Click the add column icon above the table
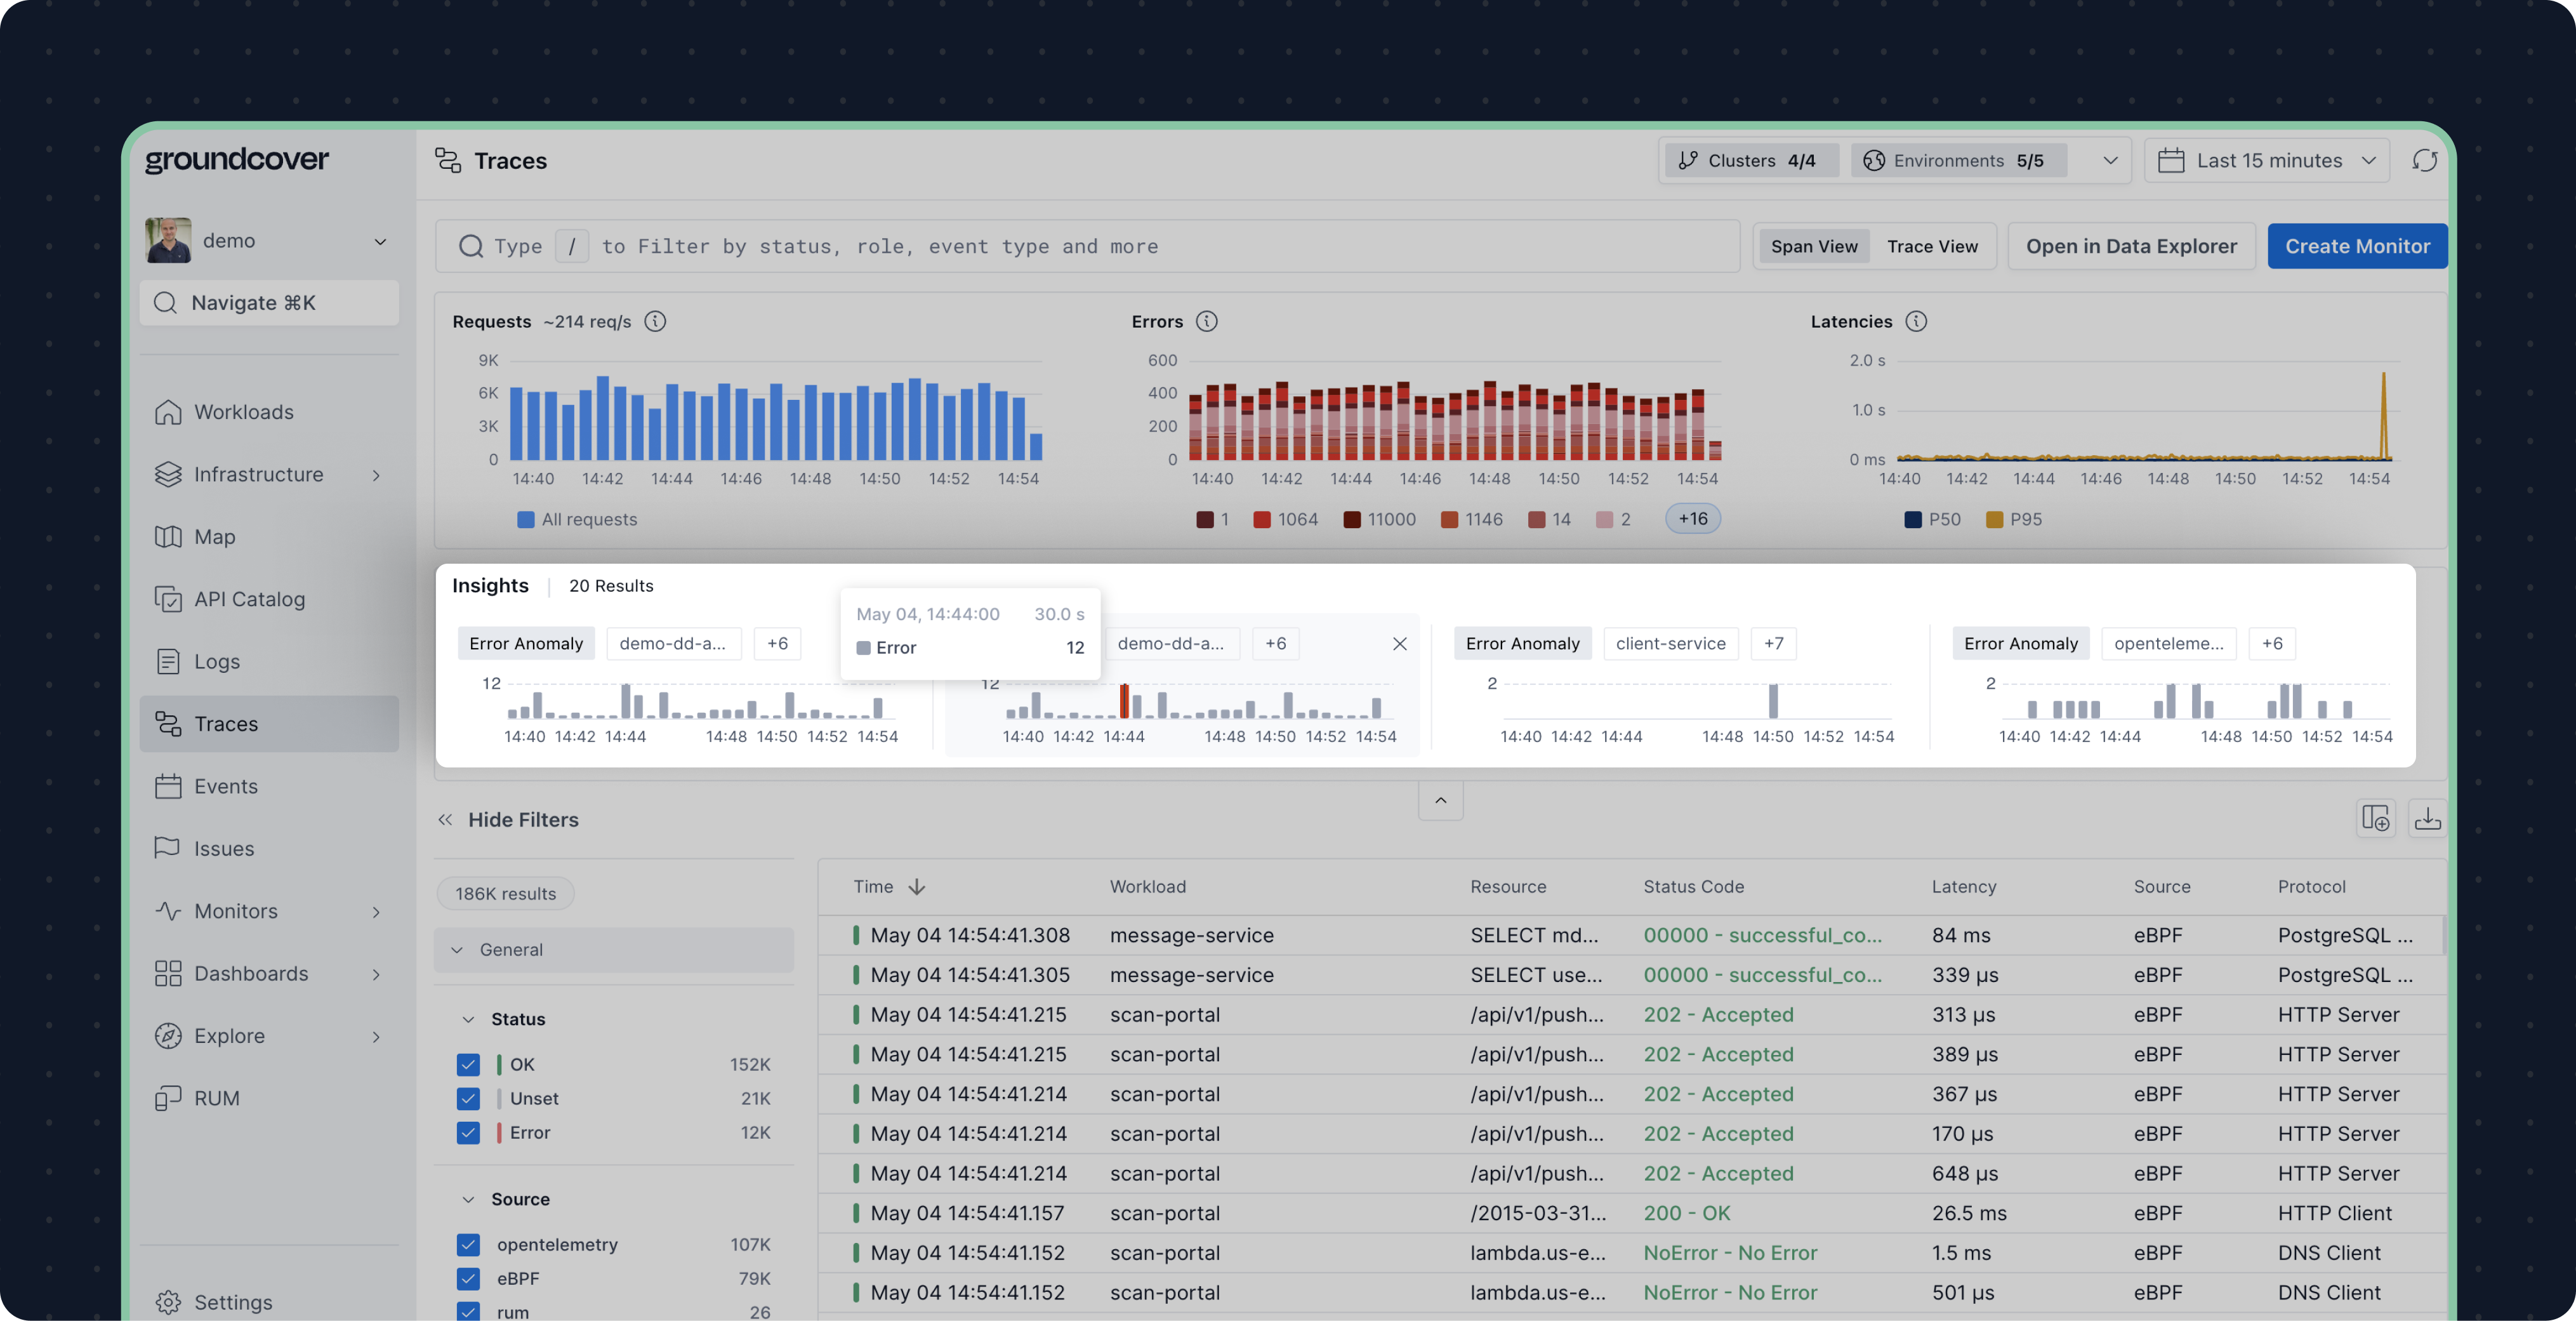The width and height of the screenshot is (2576, 1321). [2375, 819]
